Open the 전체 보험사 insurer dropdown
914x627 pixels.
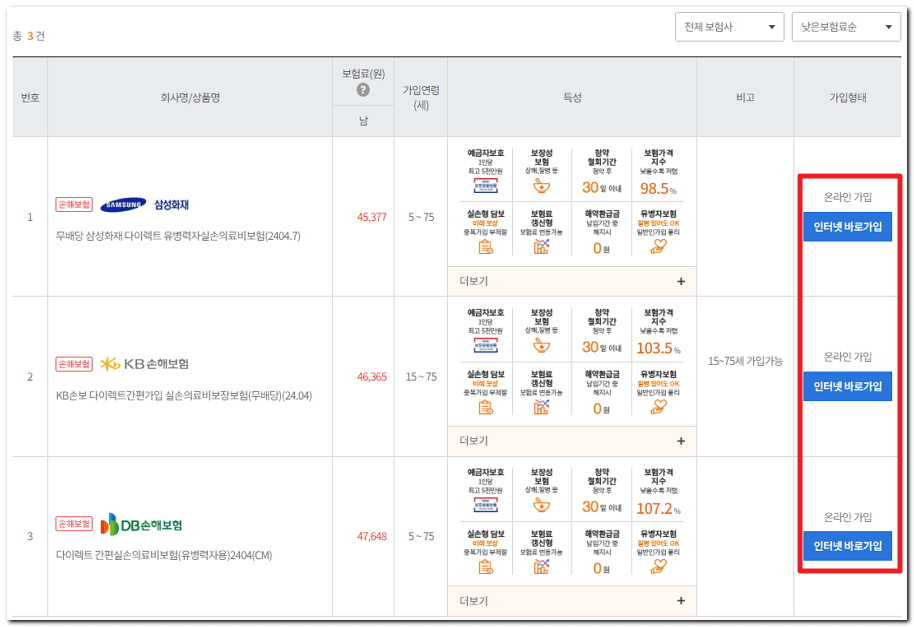[729, 27]
